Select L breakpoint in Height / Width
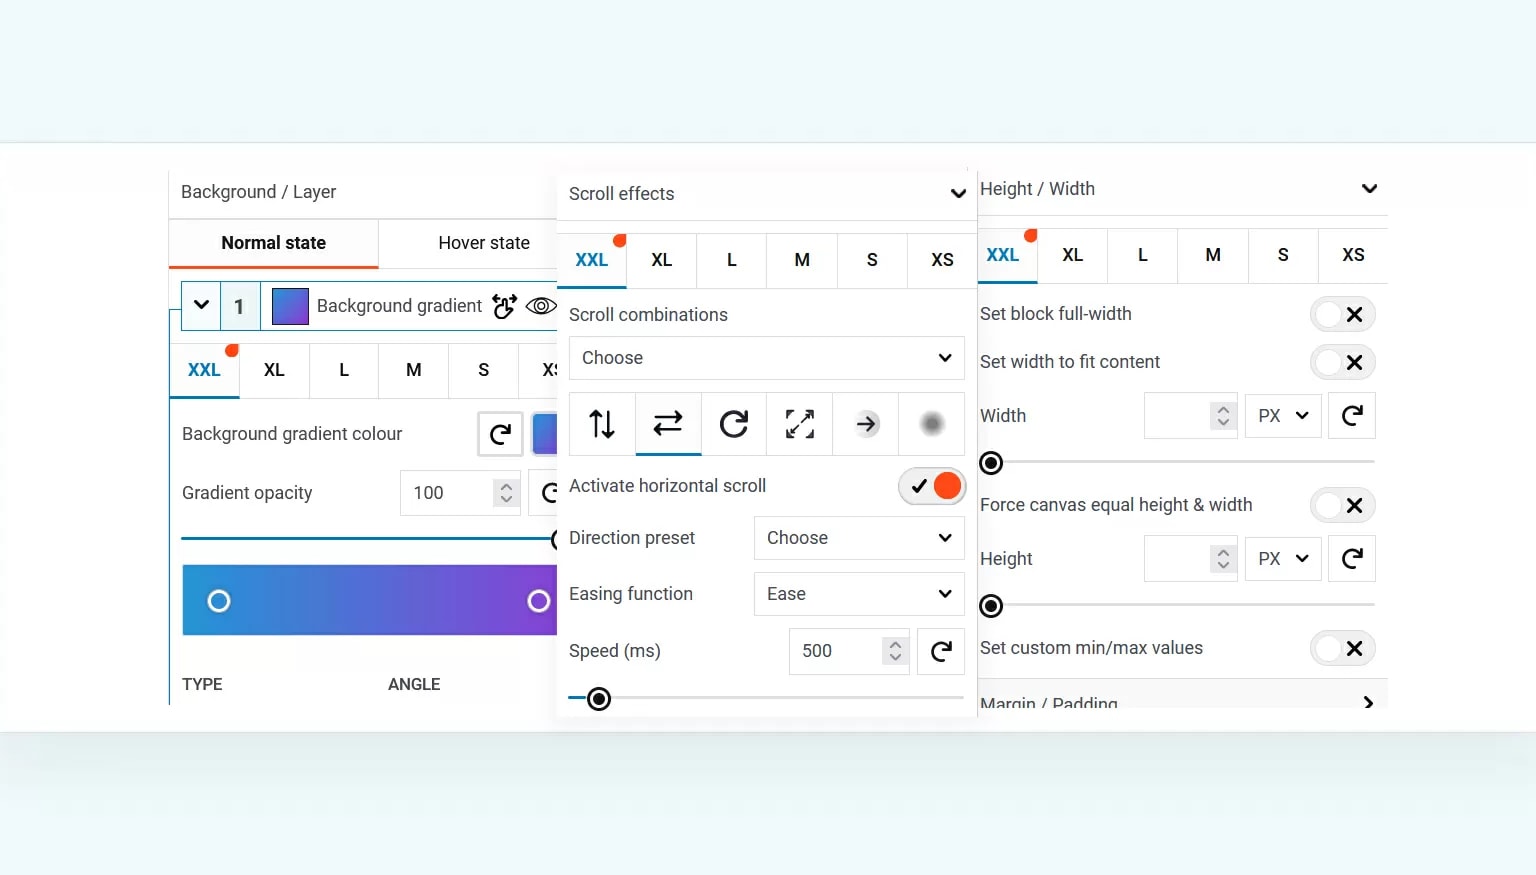 1143,255
